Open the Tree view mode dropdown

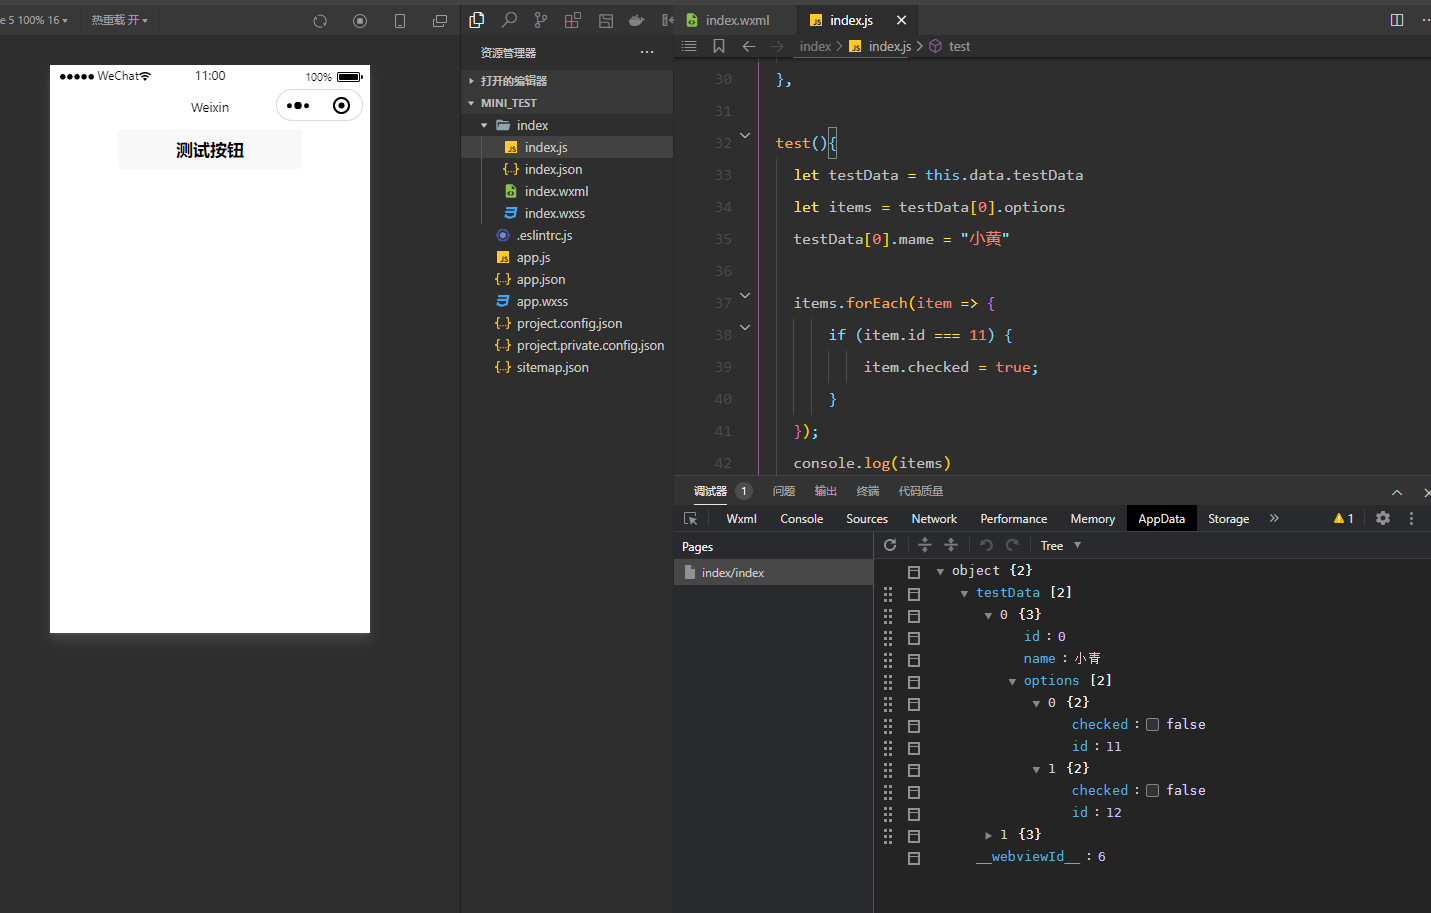(x=1060, y=546)
